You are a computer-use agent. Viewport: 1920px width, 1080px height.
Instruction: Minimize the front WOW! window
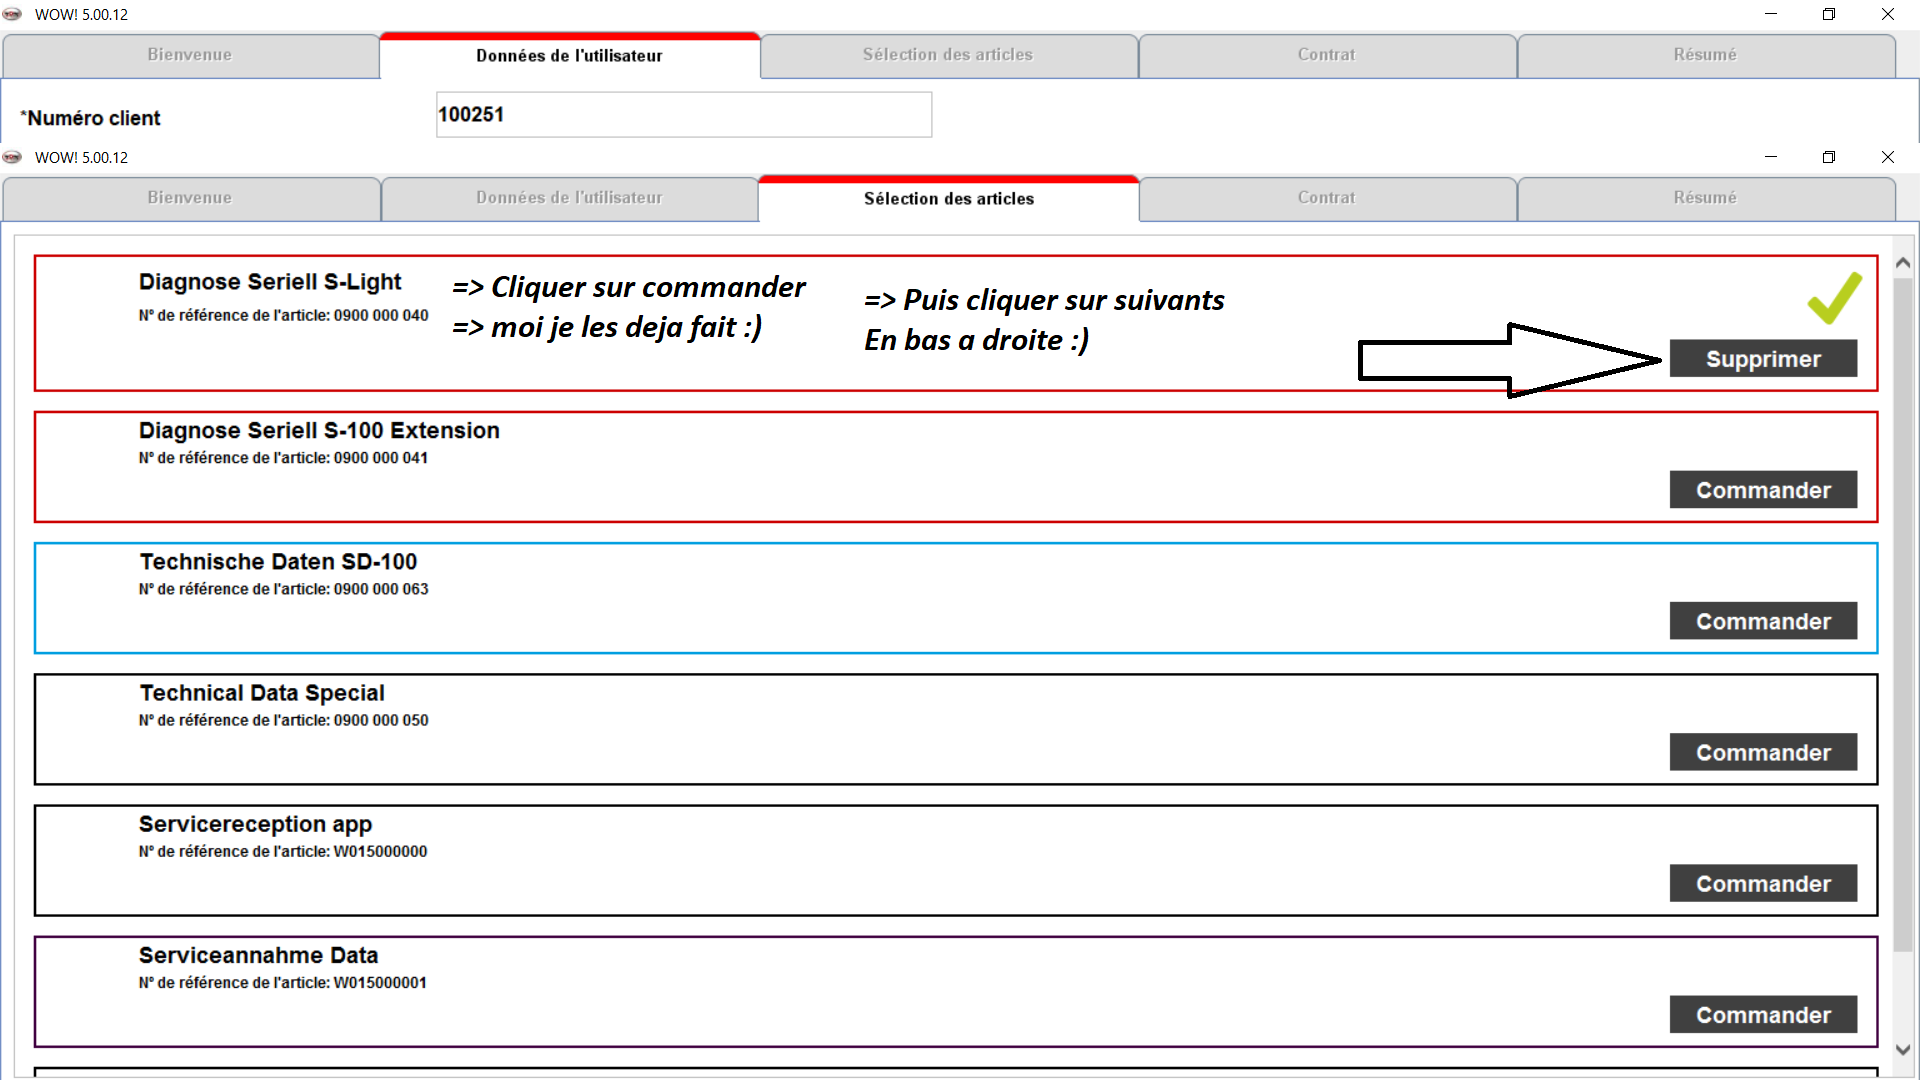pos(1770,157)
